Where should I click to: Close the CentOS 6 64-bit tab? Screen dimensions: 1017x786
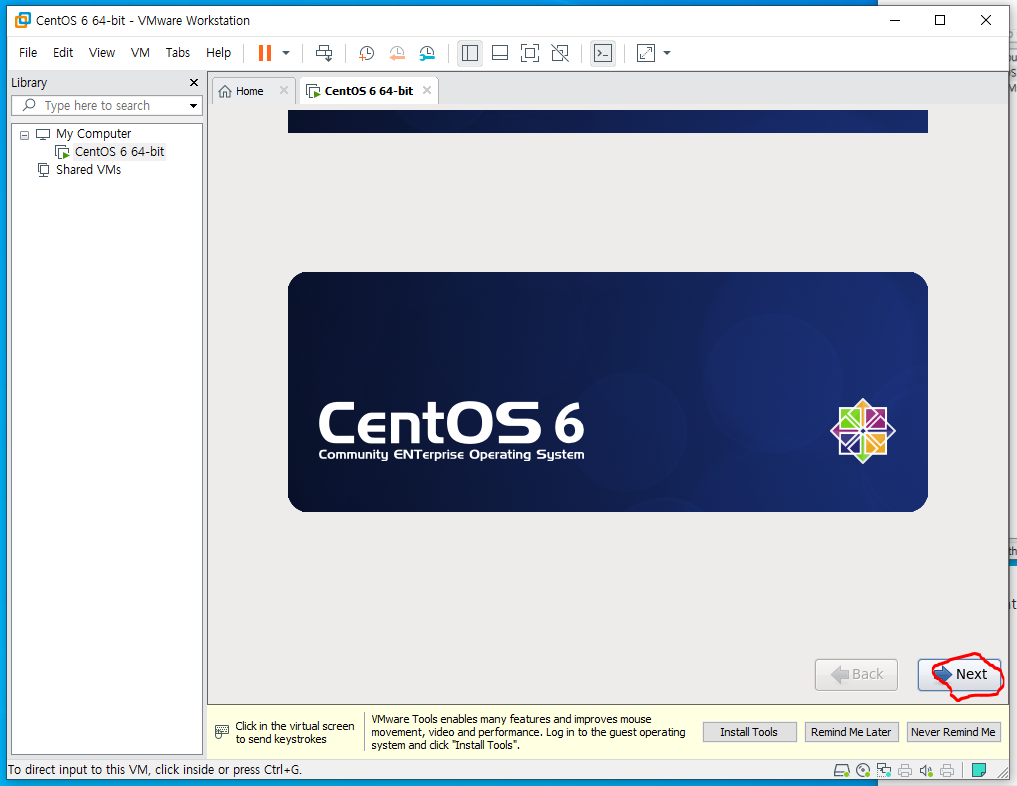[x=427, y=90]
